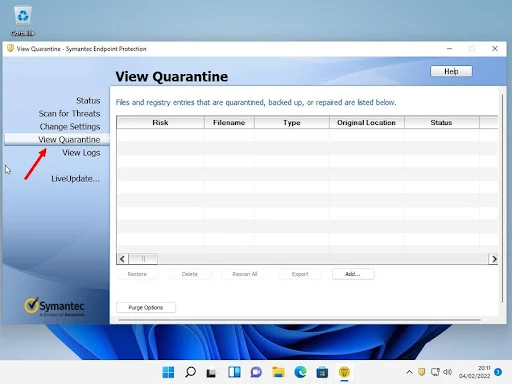
Task: Run LiveUpdate from sidebar
Action: pyautogui.click(x=75, y=179)
